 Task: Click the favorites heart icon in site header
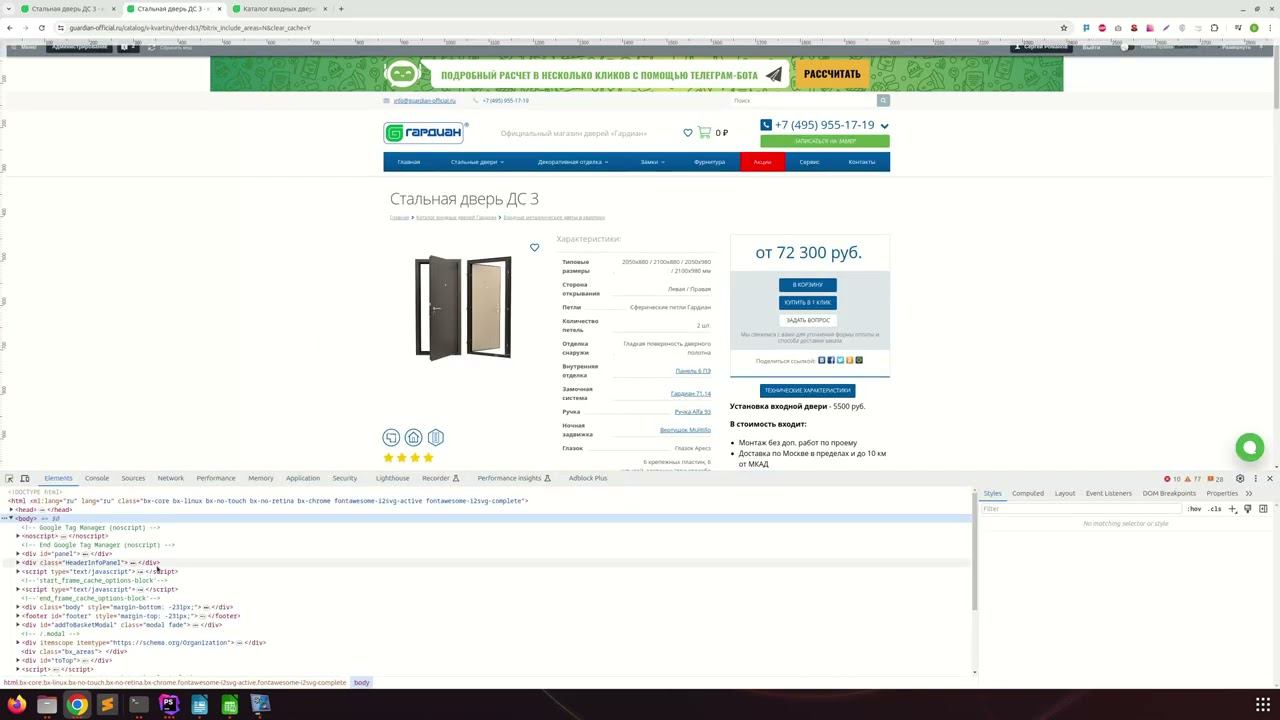pos(688,132)
